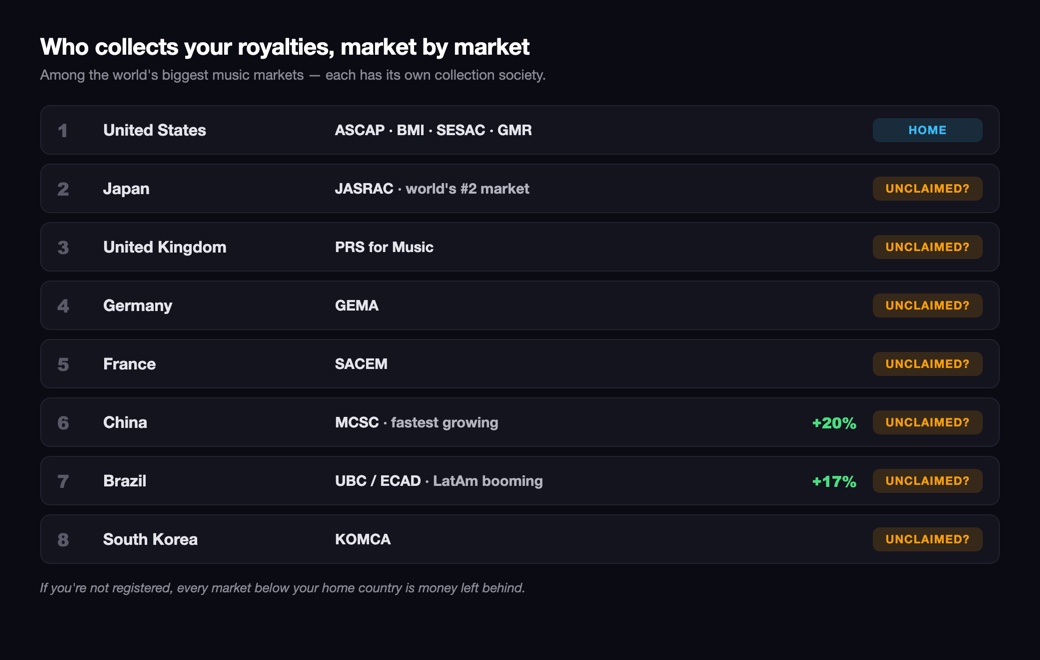1040x660 pixels.
Task: Click the heading "Who collects your royalties"
Action: (x=285, y=47)
